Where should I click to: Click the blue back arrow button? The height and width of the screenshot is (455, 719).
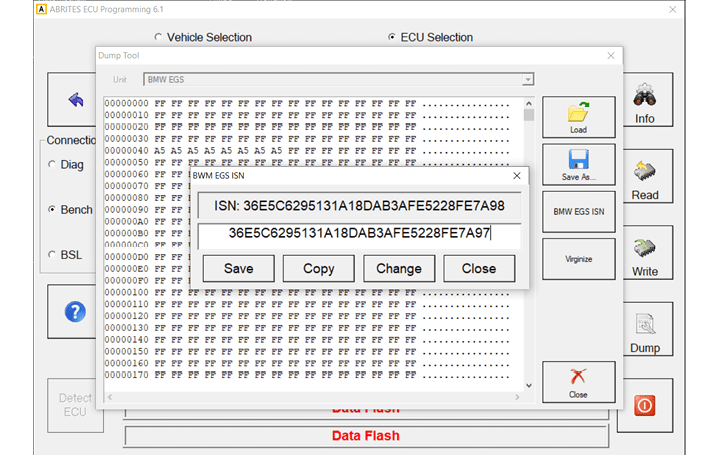(75, 100)
